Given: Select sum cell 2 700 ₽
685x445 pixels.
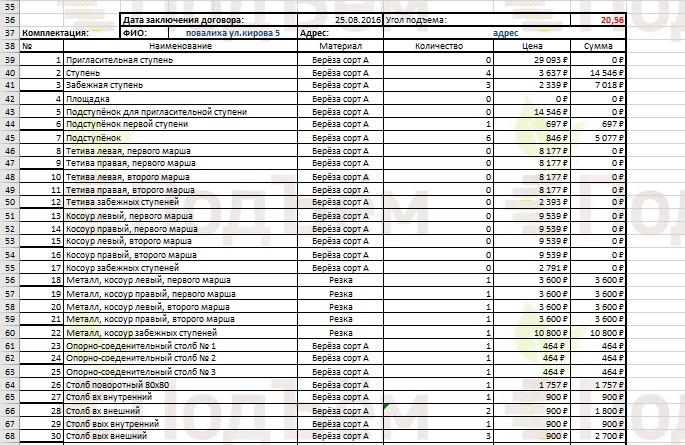Looking at the screenshot, I should (x=598, y=436).
